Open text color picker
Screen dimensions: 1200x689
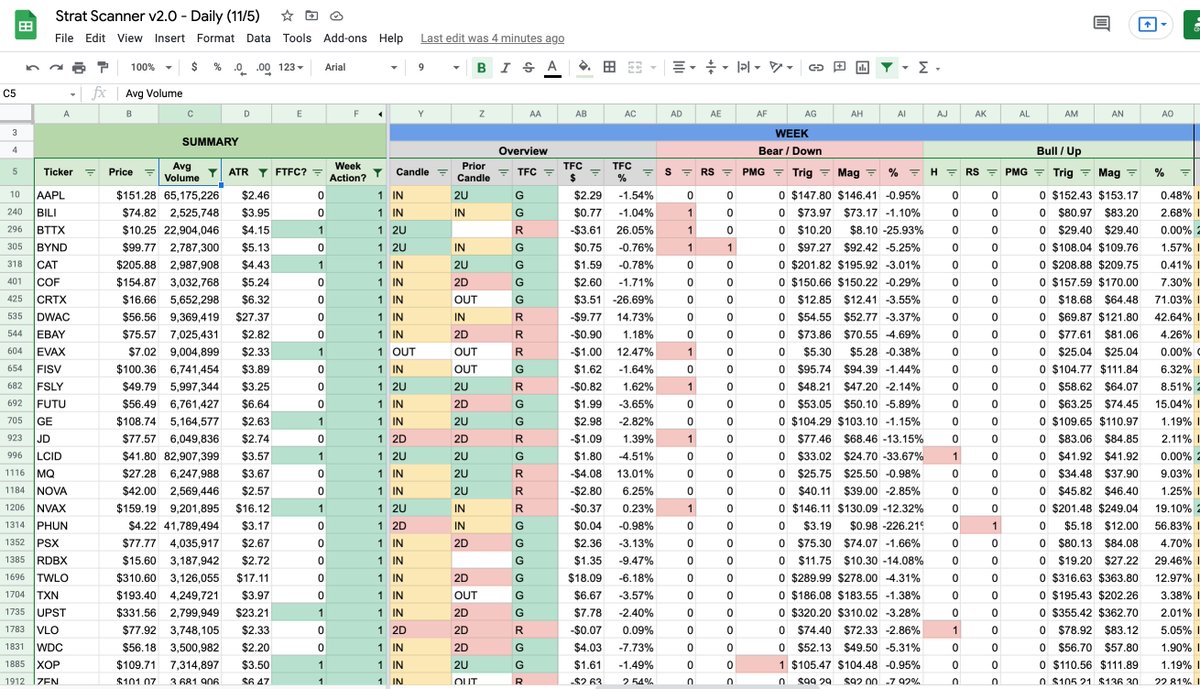552,67
